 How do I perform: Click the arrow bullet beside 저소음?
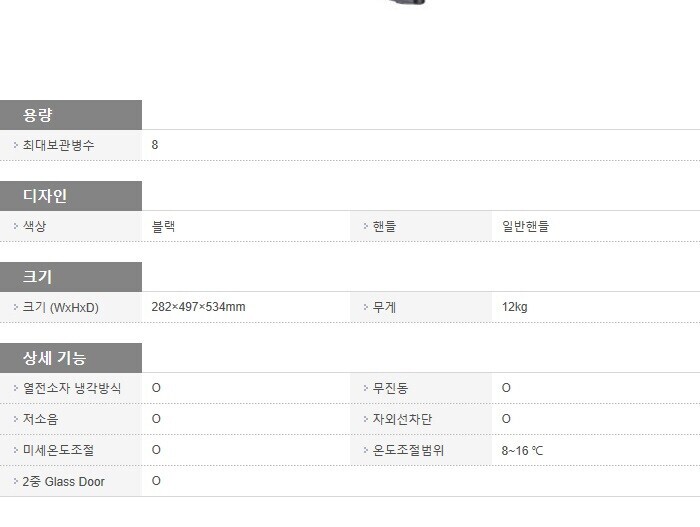pos(16,419)
